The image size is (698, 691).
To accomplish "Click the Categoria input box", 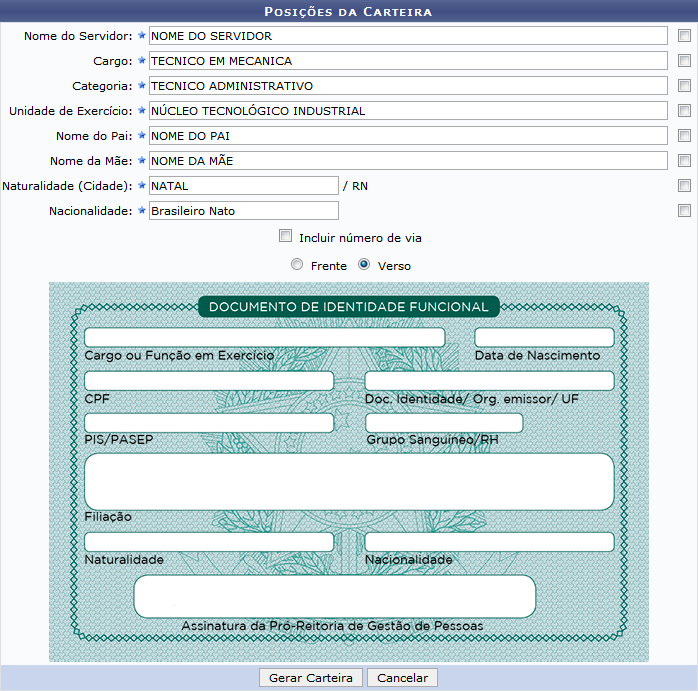I will tap(407, 86).
